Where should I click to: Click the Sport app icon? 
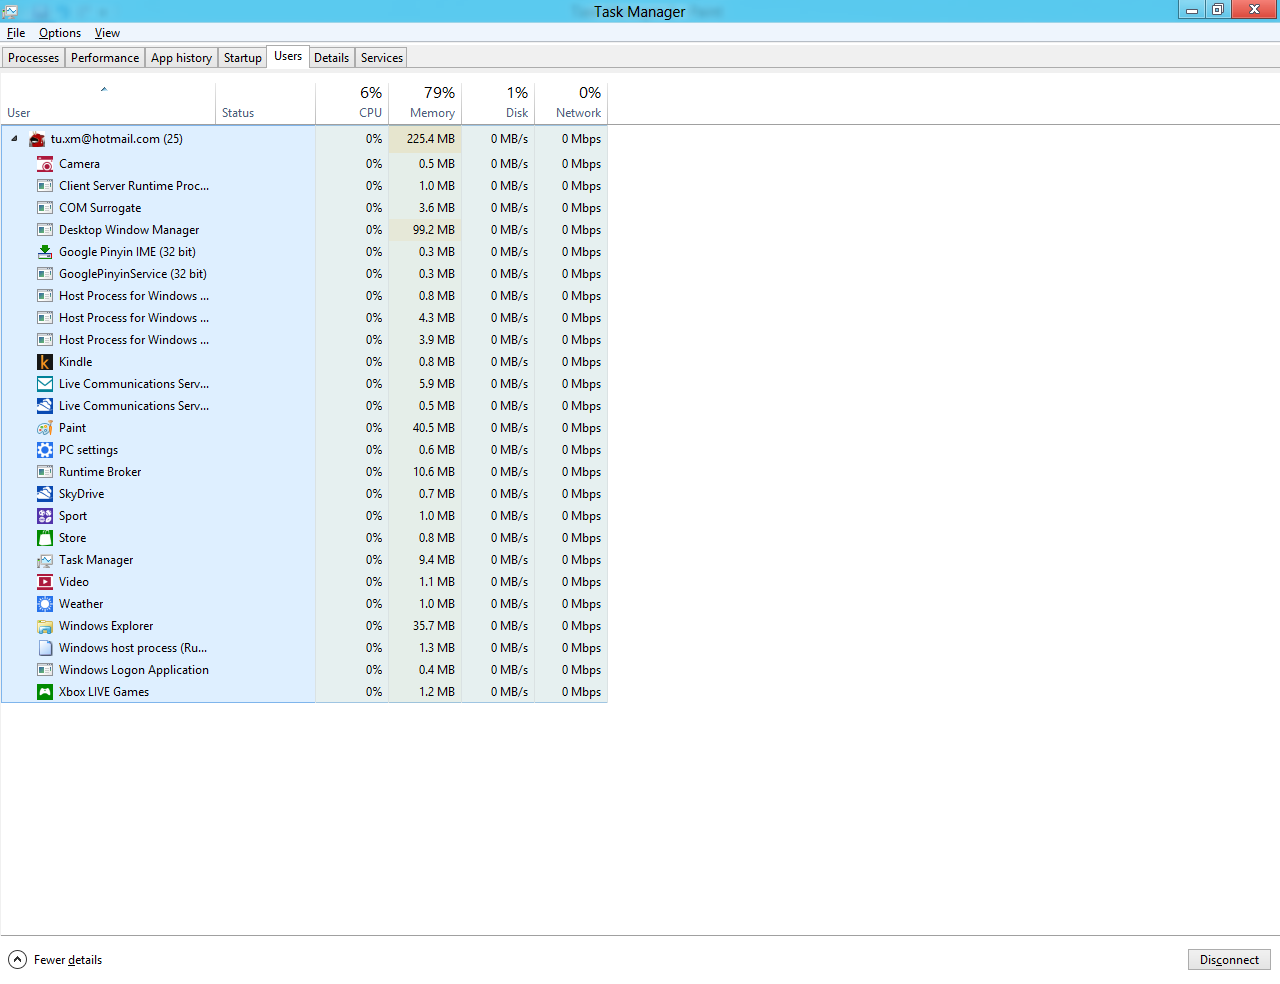click(45, 516)
